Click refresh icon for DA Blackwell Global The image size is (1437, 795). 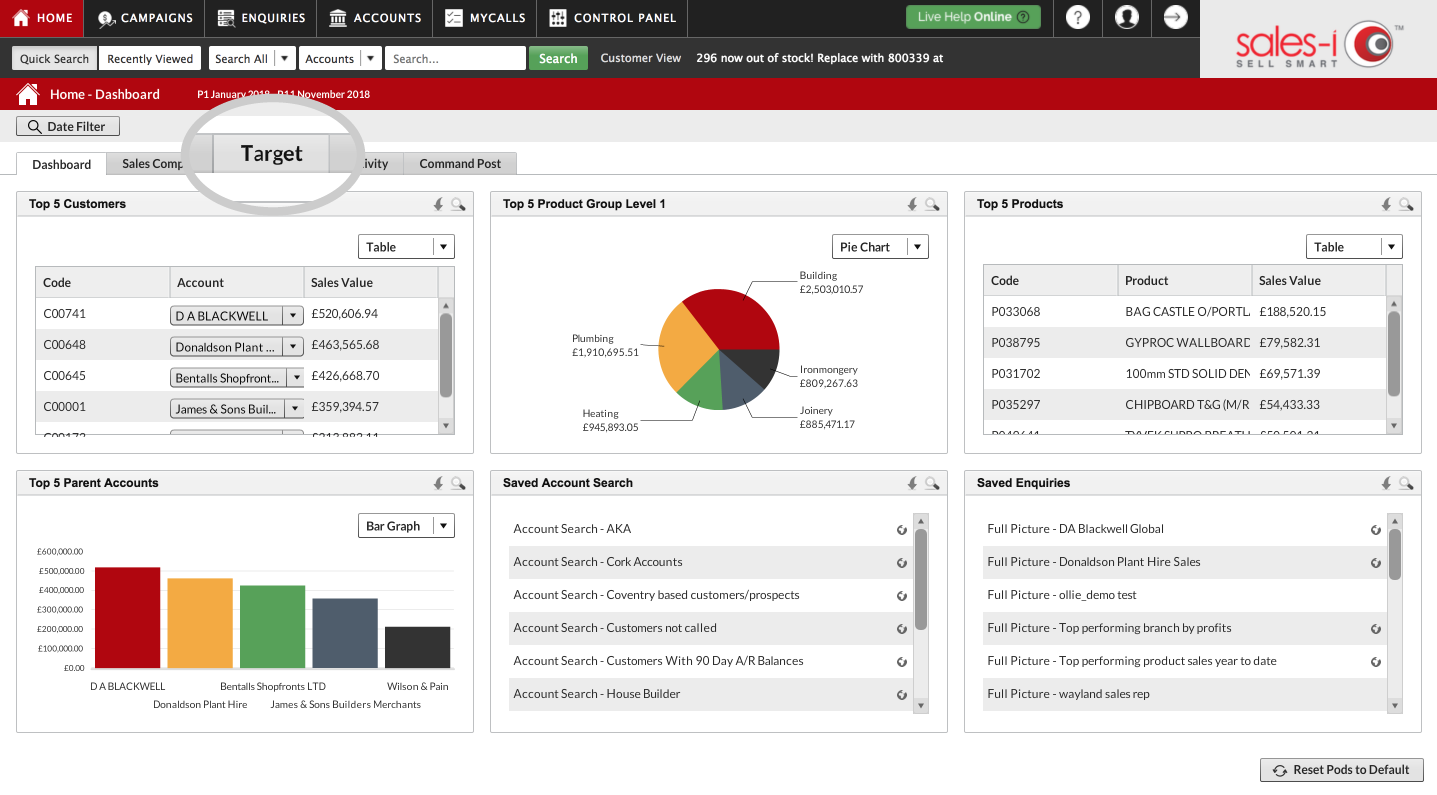pyautogui.click(x=1376, y=530)
